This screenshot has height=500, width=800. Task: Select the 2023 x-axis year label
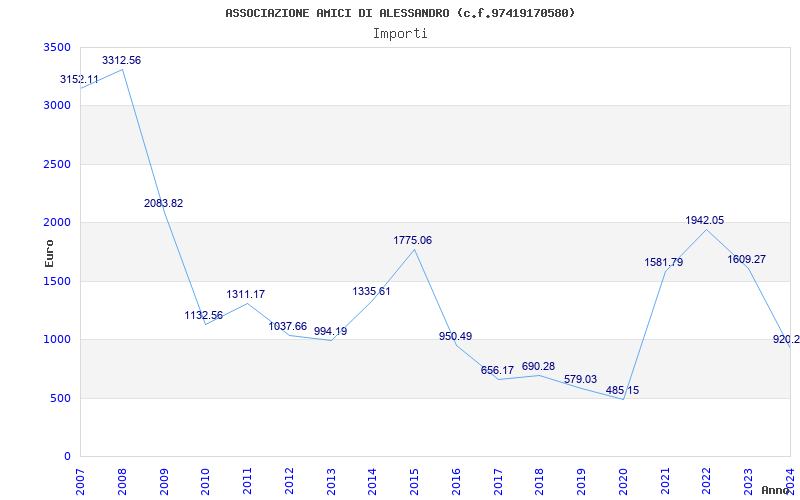tap(748, 482)
